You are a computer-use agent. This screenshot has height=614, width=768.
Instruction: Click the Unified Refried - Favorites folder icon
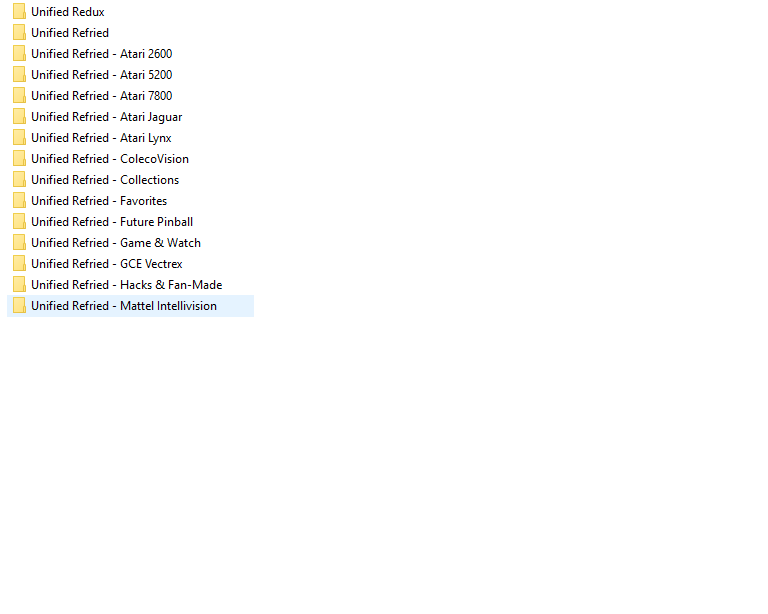tap(19, 201)
